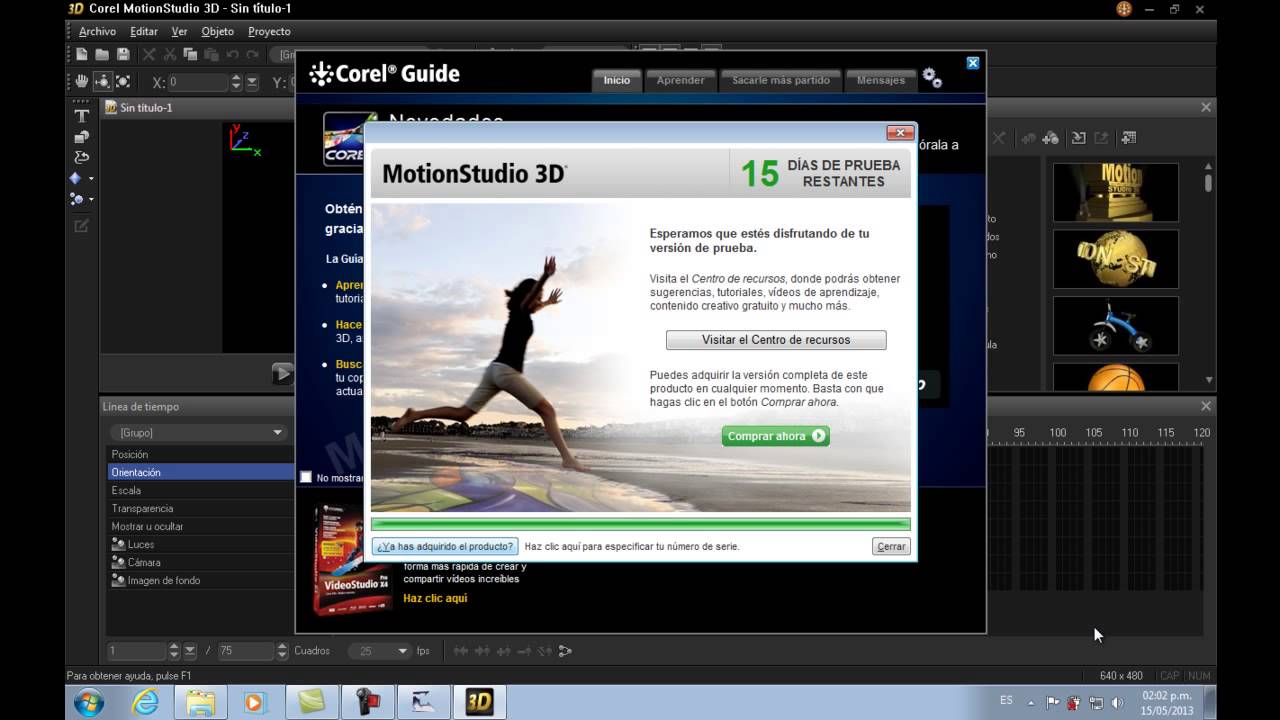The image size is (1280, 720).
Task: Select the lathe object tool
Action: (x=82, y=158)
